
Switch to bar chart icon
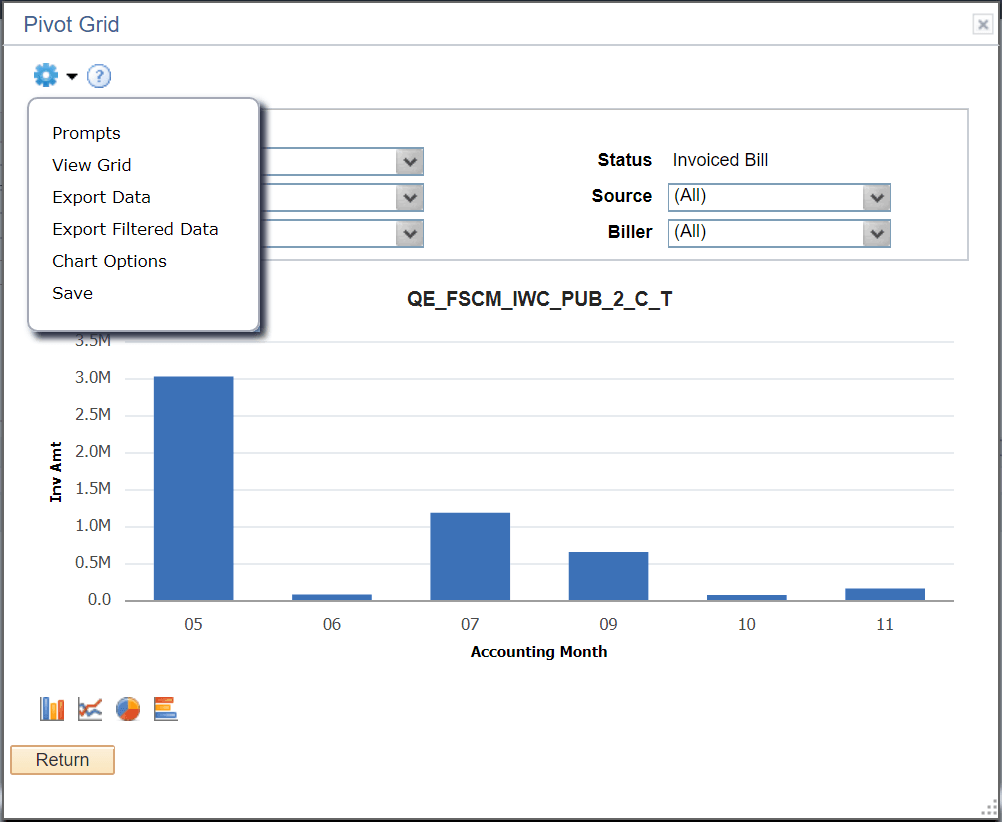pyautogui.click(x=52, y=709)
